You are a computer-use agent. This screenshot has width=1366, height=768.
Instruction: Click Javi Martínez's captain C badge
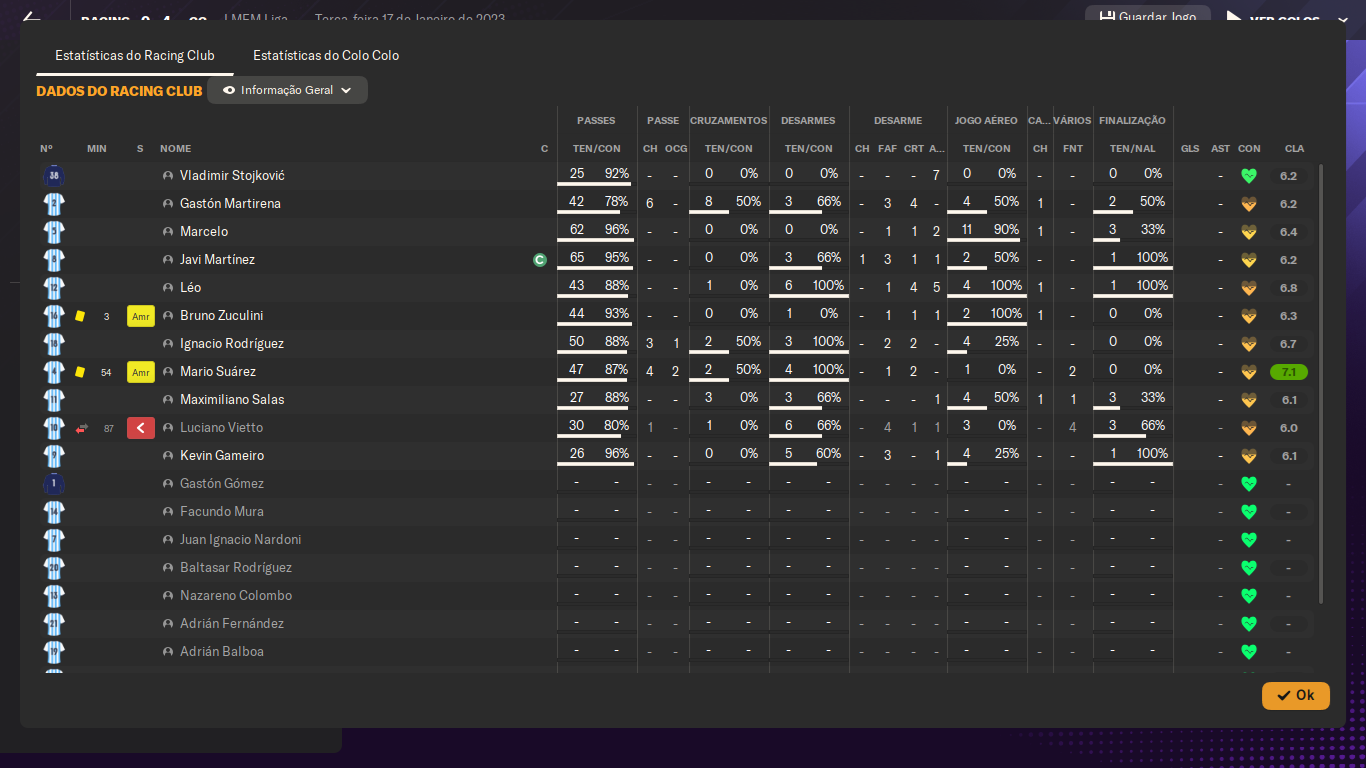540,260
